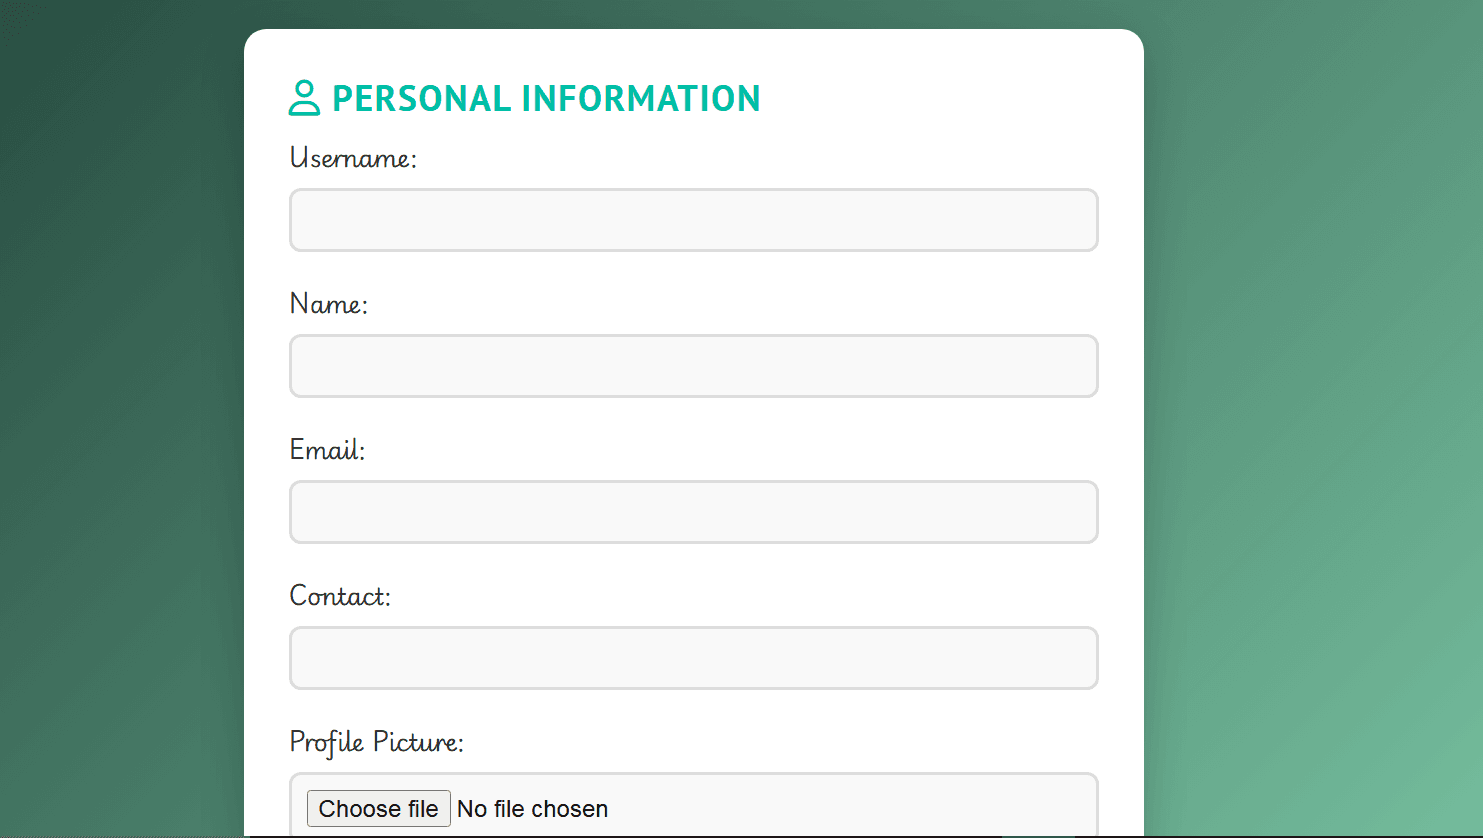This screenshot has width=1483, height=838.
Task: Select the Email input box
Action: pyautogui.click(x=693, y=512)
